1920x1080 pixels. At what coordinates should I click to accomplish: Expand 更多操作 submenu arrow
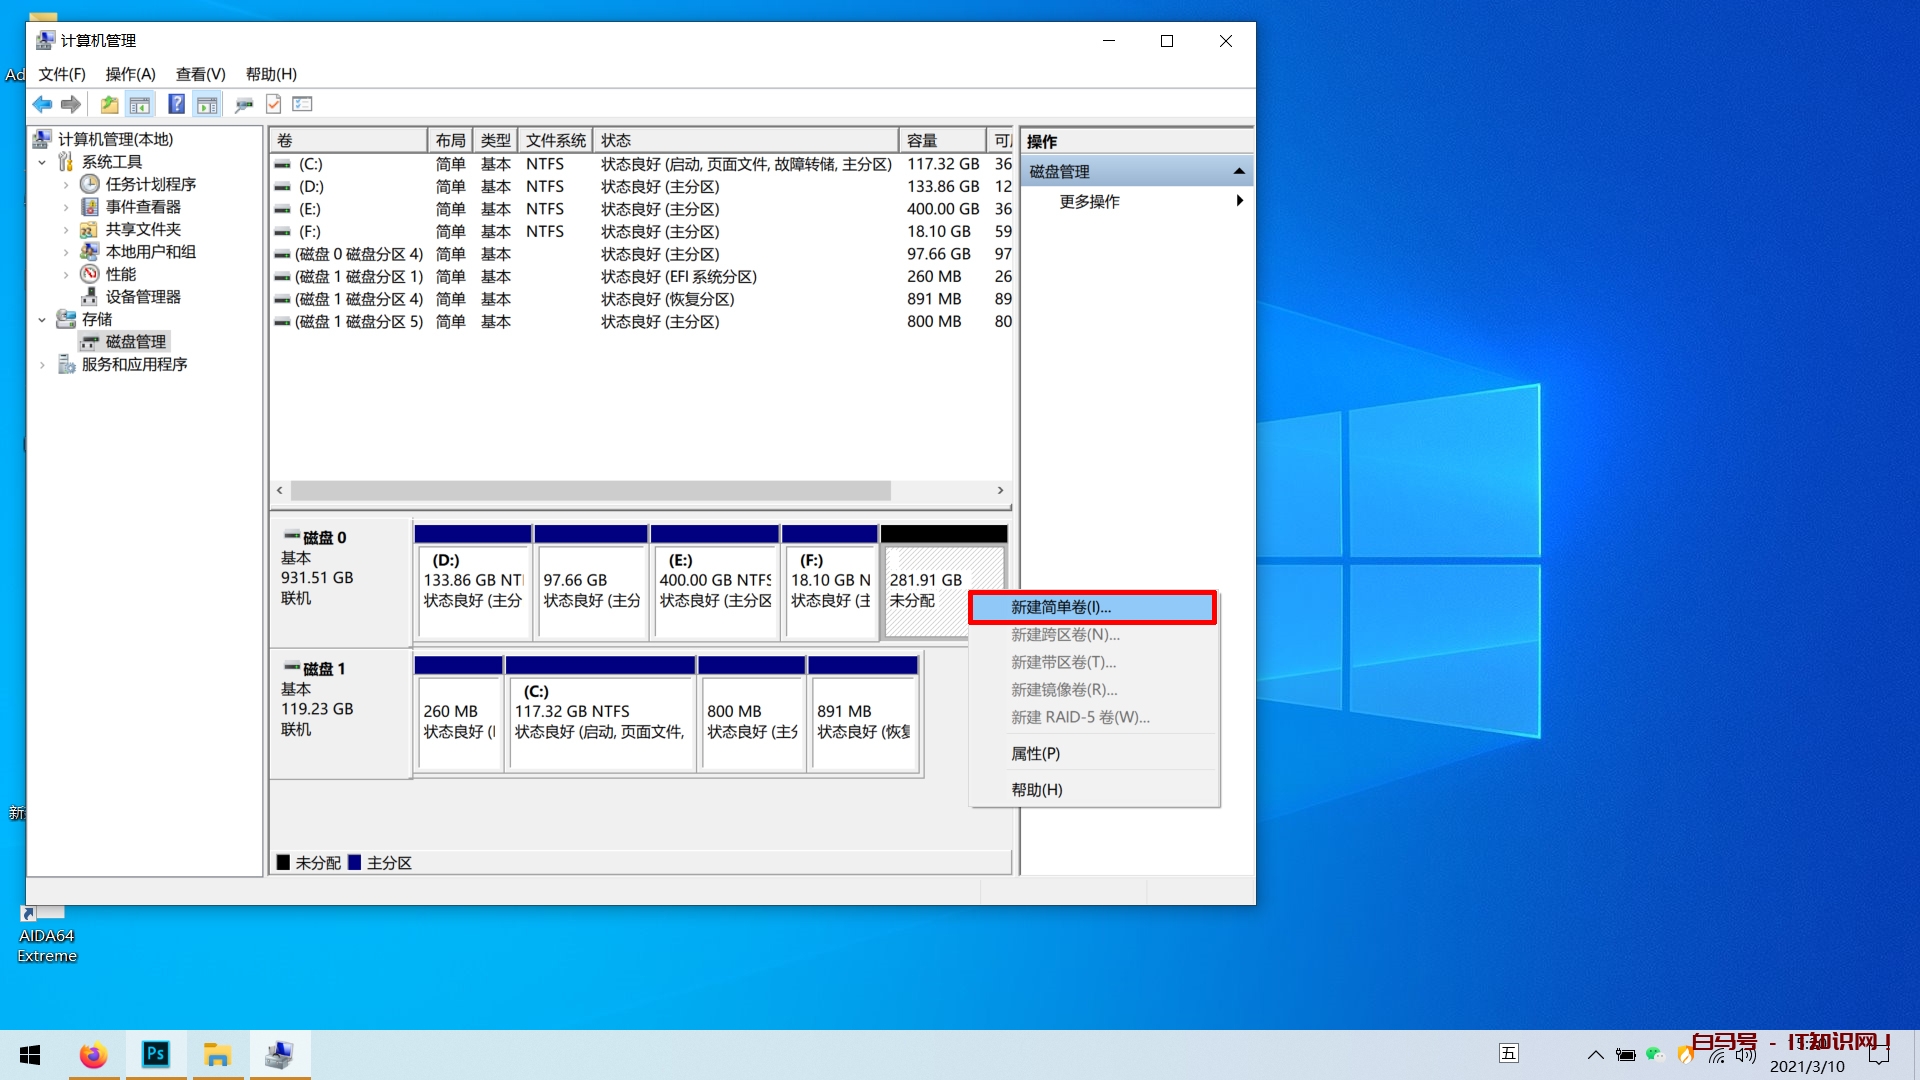[1239, 201]
